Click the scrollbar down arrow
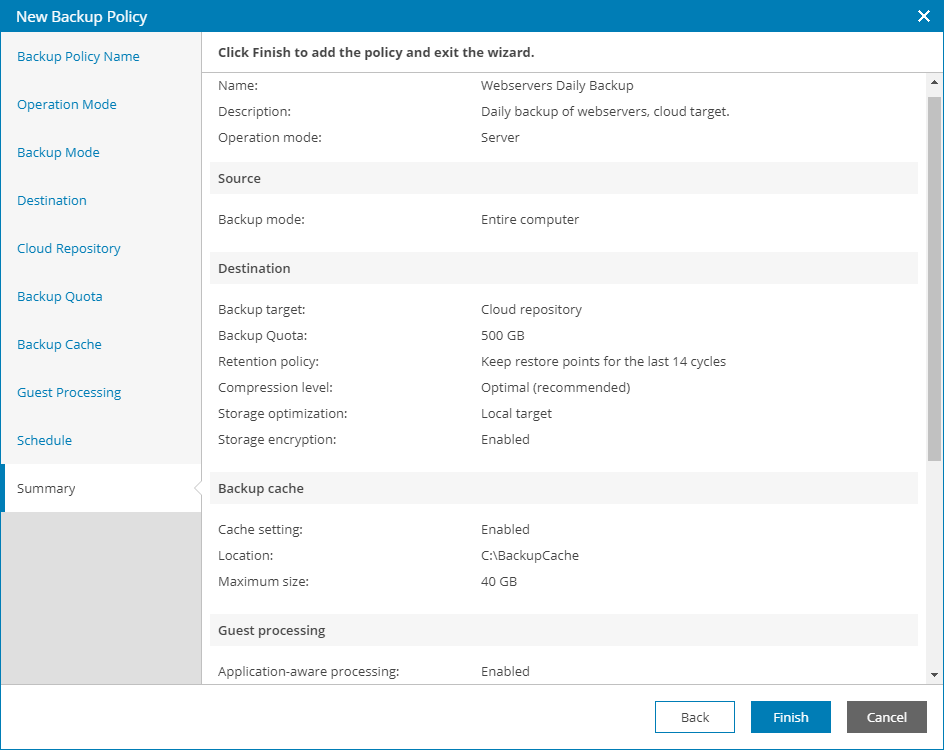Viewport: 944px width, 750px height. [x=934, y=675]
